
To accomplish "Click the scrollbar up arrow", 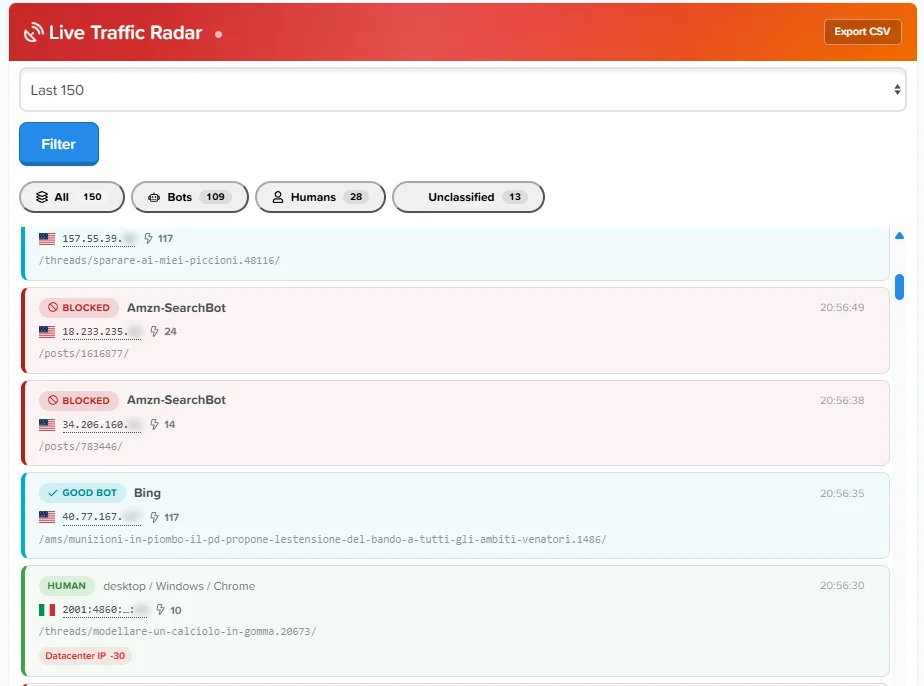I will pyautogui.click(x=899, y=236).
